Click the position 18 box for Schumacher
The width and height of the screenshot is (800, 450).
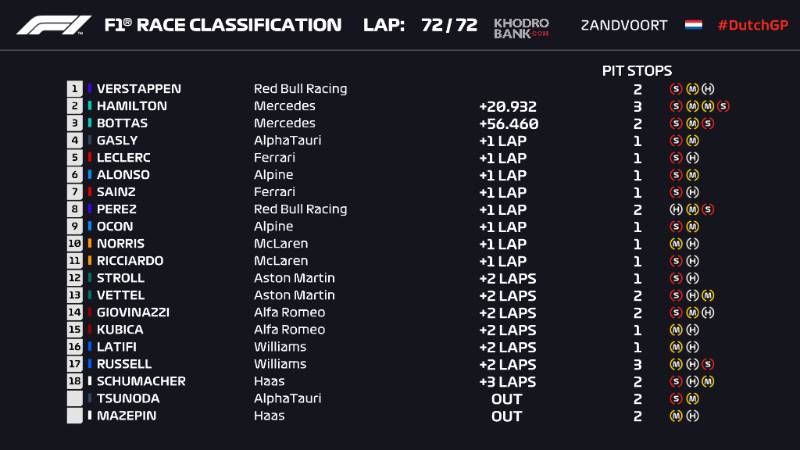click(74, 381)
